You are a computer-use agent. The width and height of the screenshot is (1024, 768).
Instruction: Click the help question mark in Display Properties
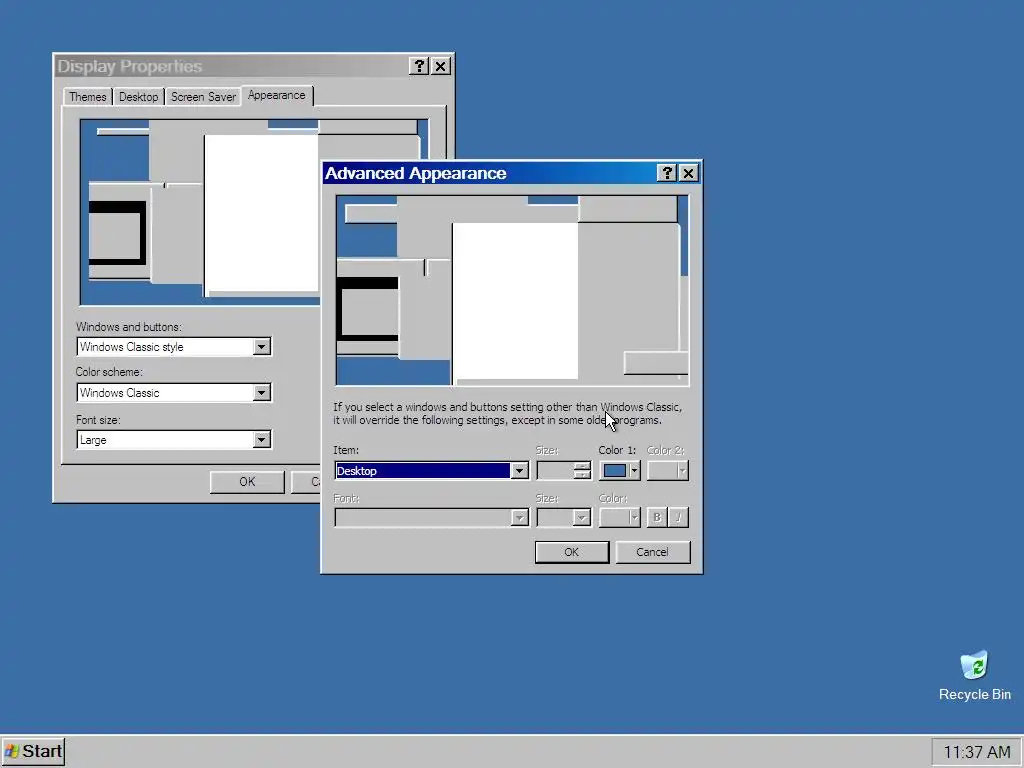click(419, 66)
